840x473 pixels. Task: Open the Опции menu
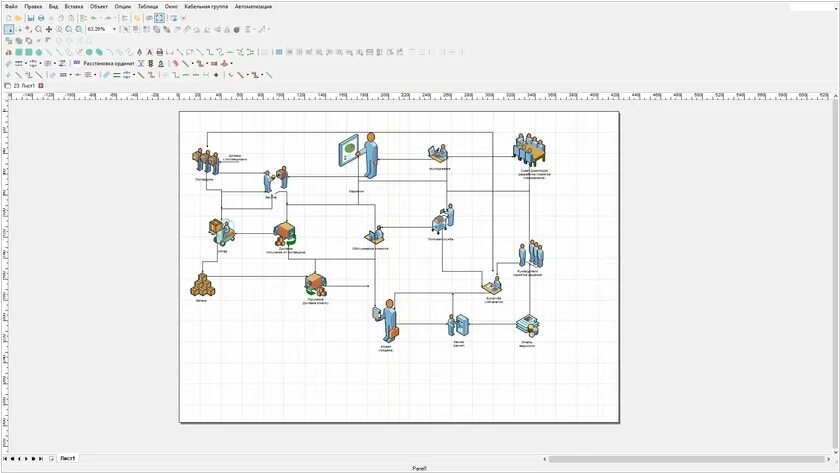tap(123, 6)
